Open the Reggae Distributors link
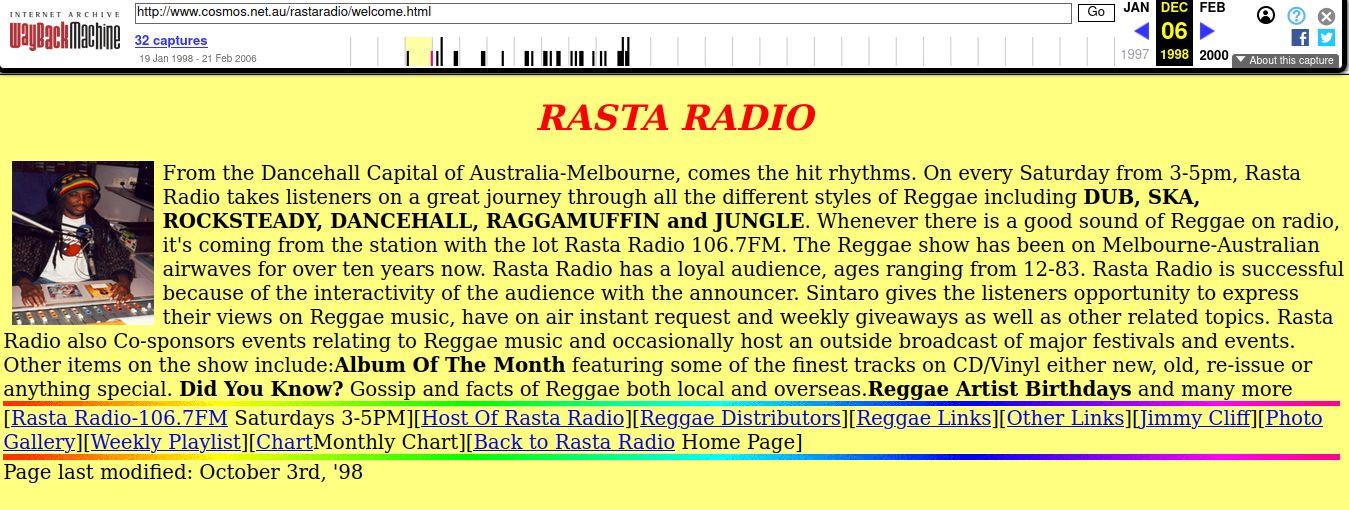Screen dimensions: 1349x510 click(741, 418)
